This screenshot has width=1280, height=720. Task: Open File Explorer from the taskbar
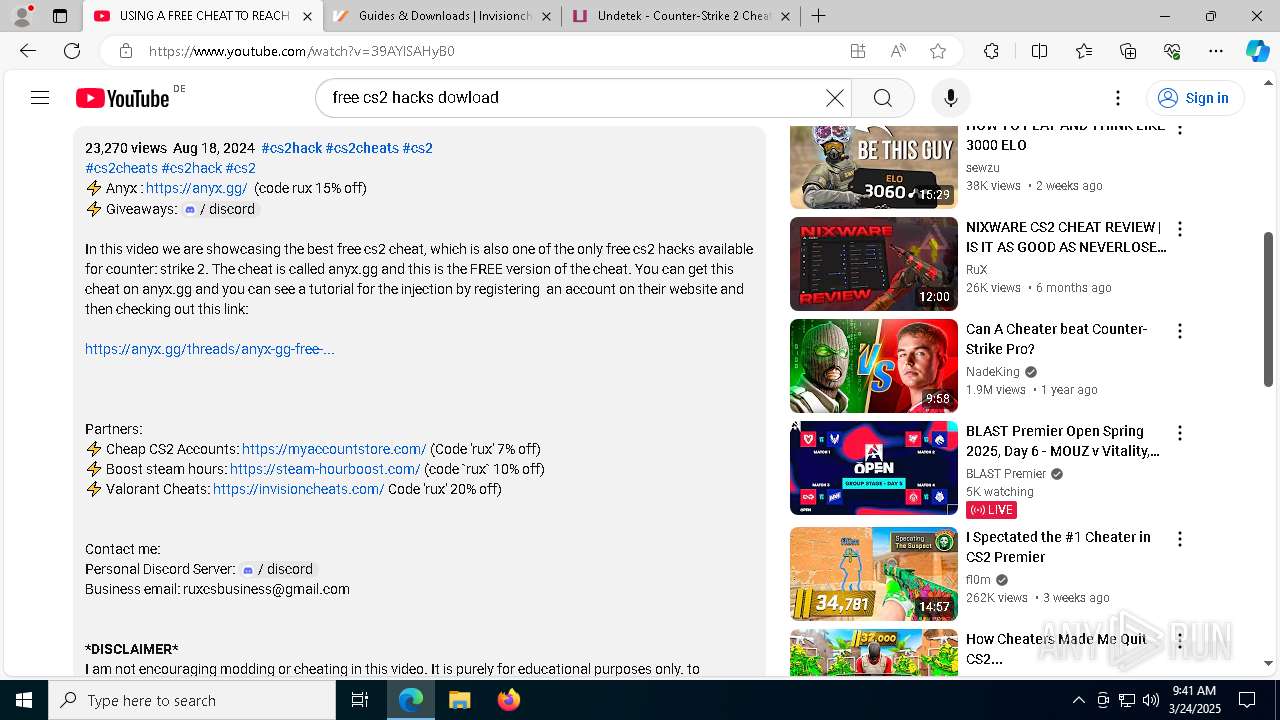point(459,700)
